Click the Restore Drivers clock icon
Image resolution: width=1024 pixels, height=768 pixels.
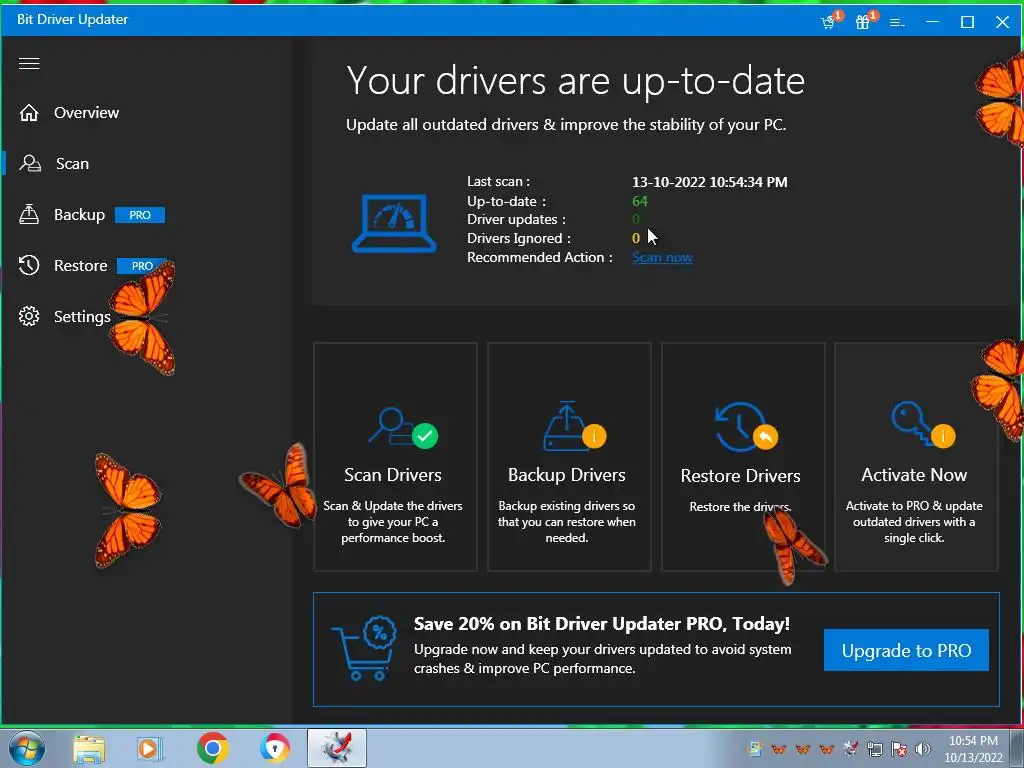click(746, 427)
